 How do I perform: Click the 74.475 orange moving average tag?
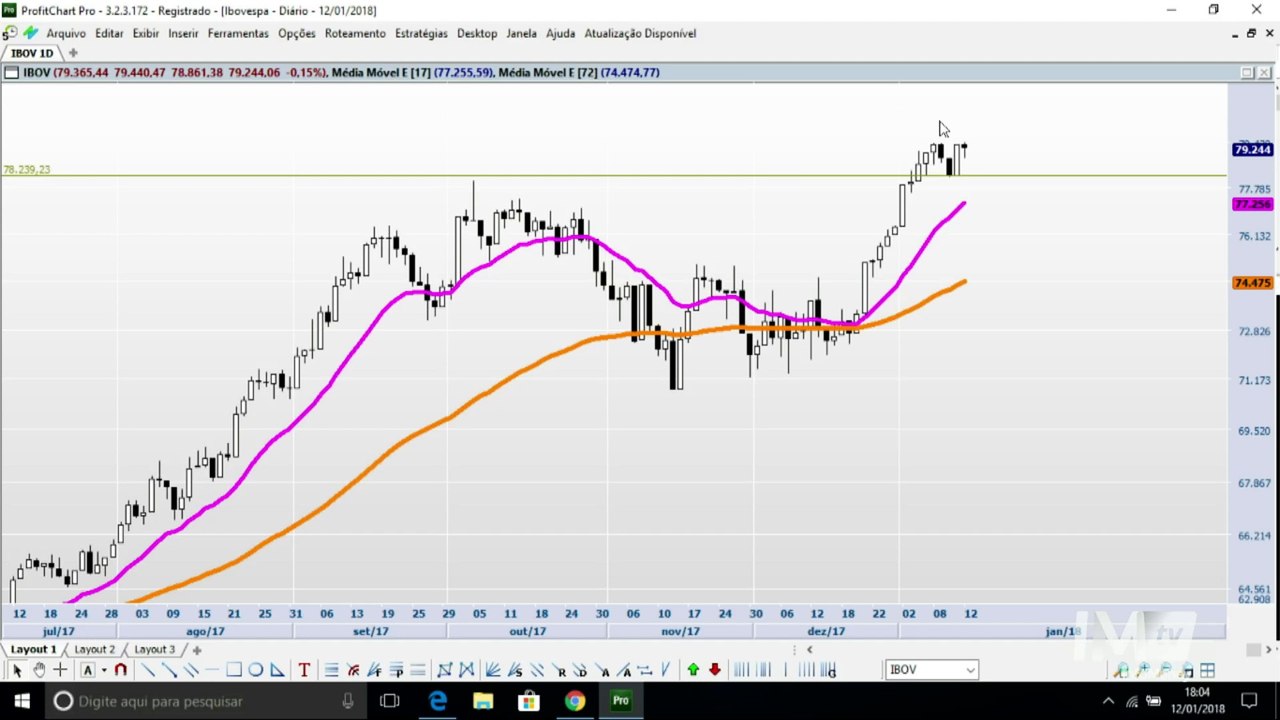pos(1253,283)
